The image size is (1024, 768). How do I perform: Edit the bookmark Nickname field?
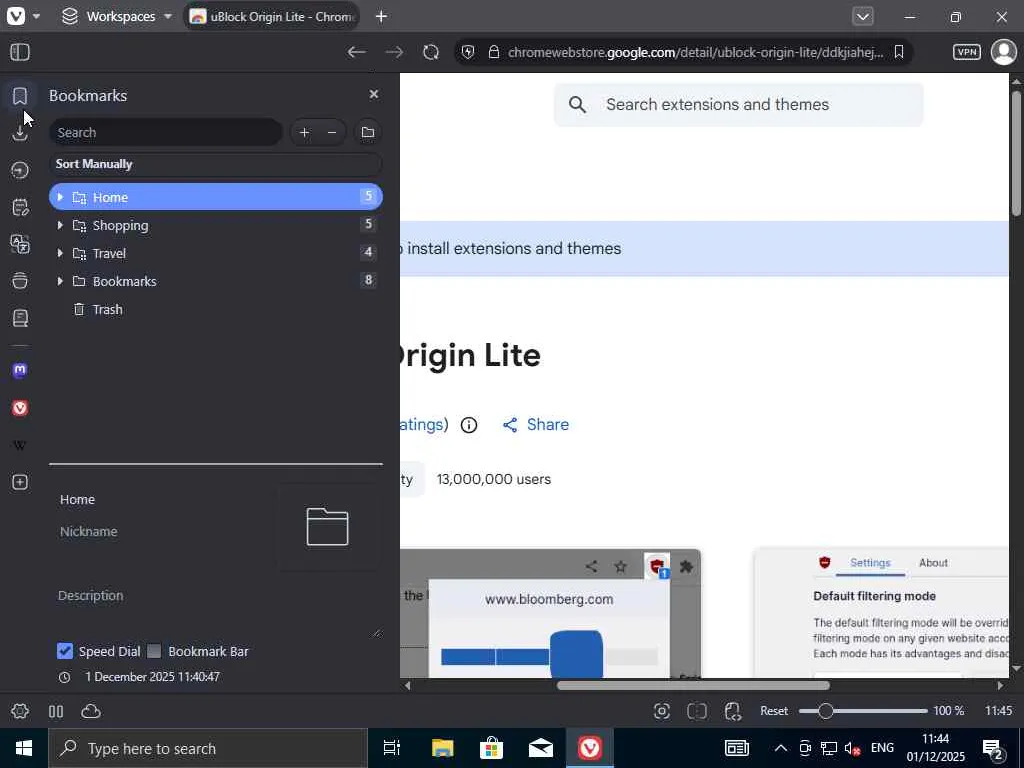pos(163,532)
